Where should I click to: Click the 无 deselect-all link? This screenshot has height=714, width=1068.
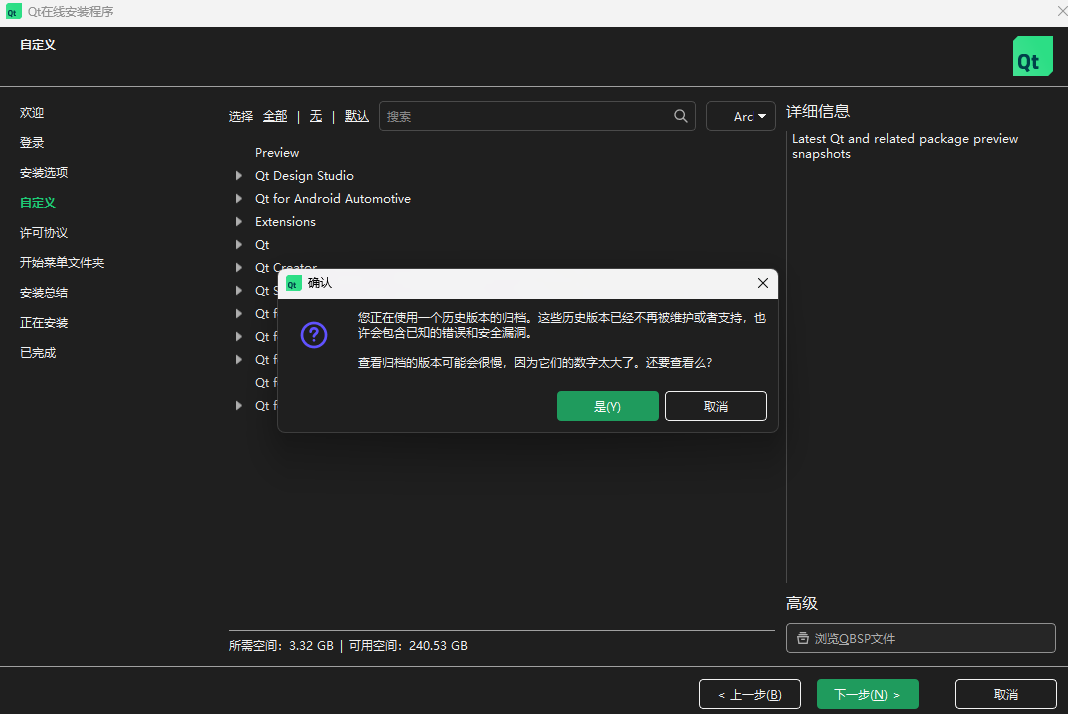pyautogui.click(x=316, y=117)
